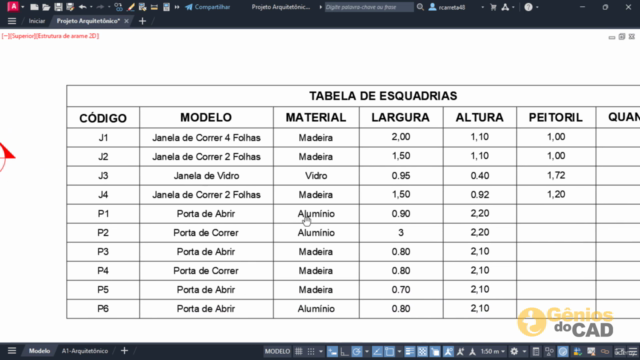Open the Autodesk App Store cart icon
Screen dimensions: 640x360
(493, 7)
